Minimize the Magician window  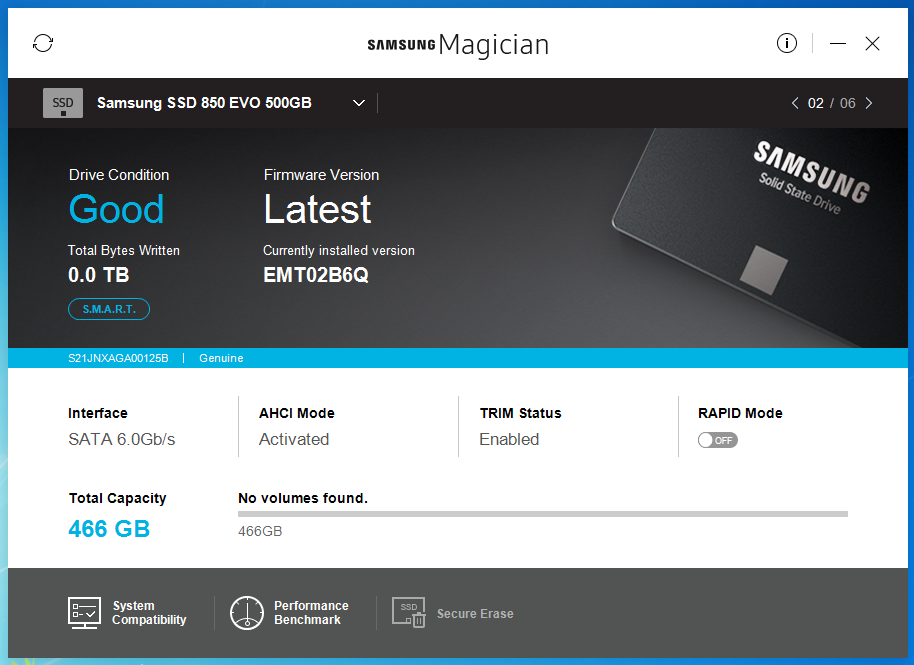point(838,43)
